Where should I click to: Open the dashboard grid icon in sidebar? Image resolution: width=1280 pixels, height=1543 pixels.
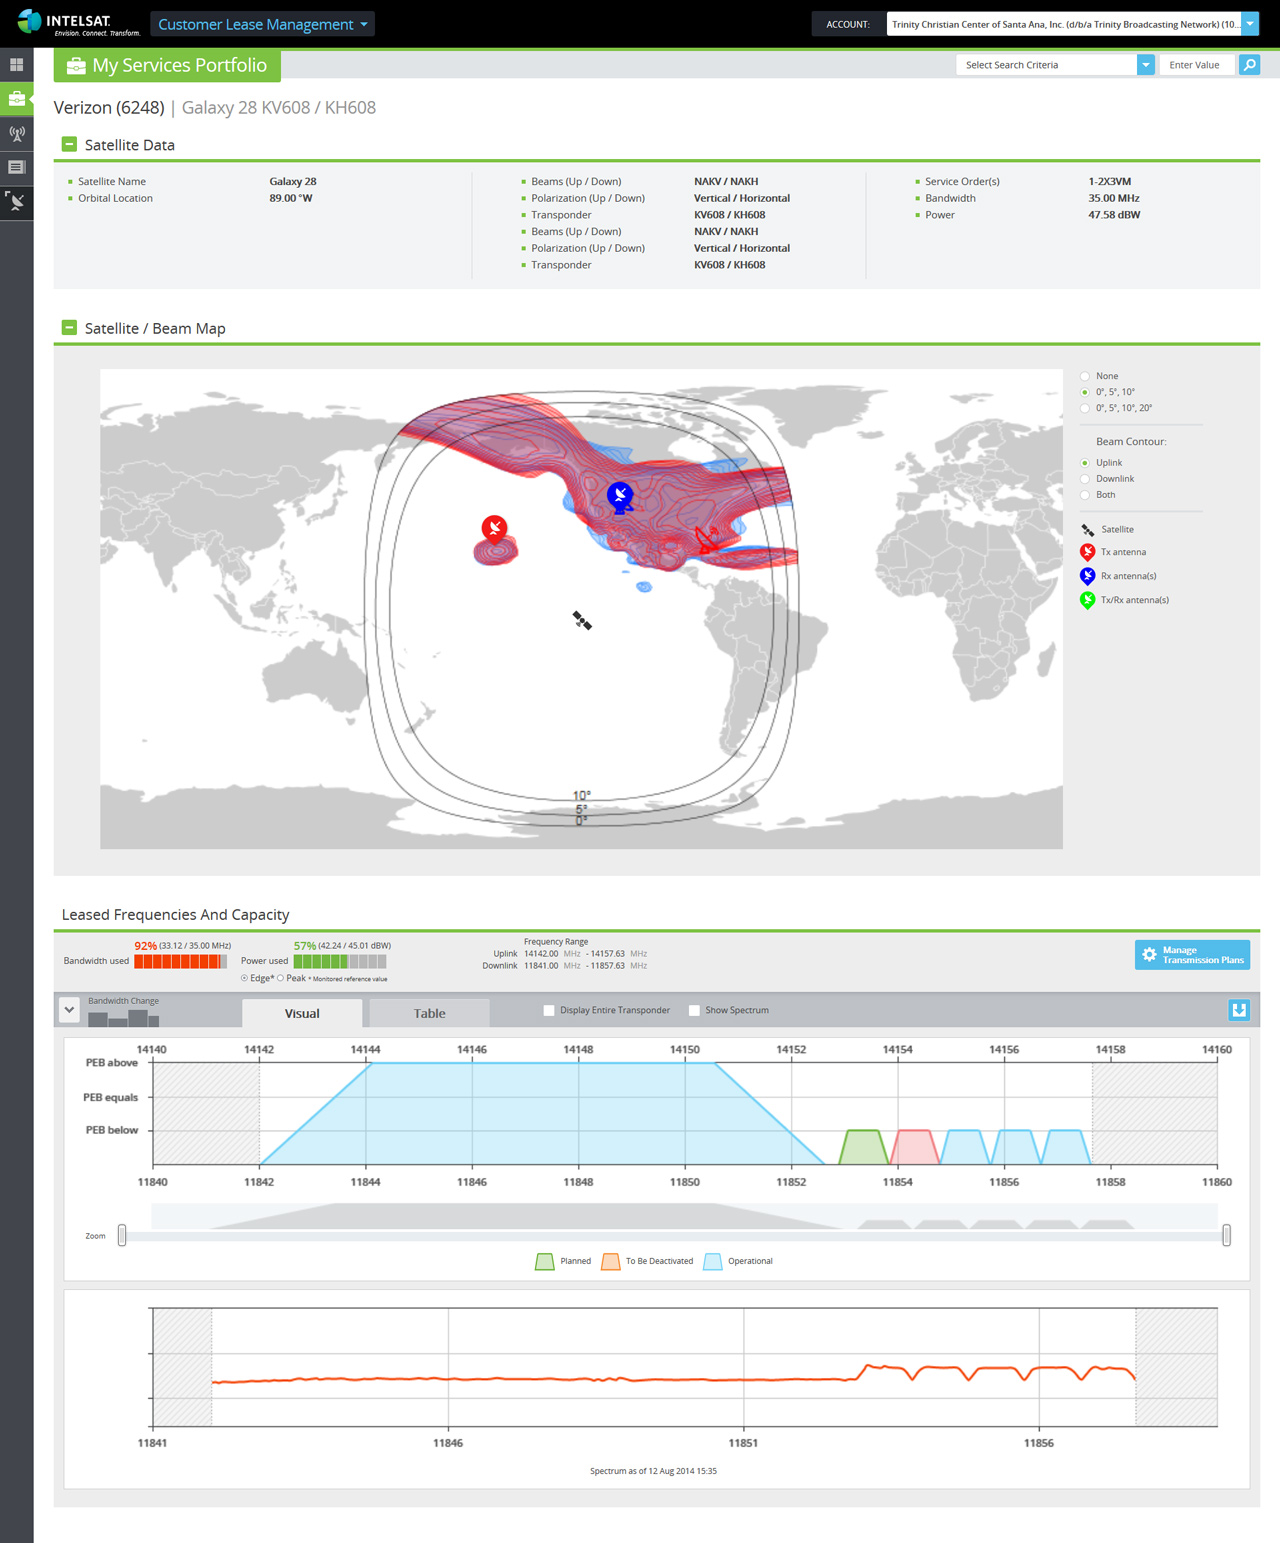click(16, 65)
